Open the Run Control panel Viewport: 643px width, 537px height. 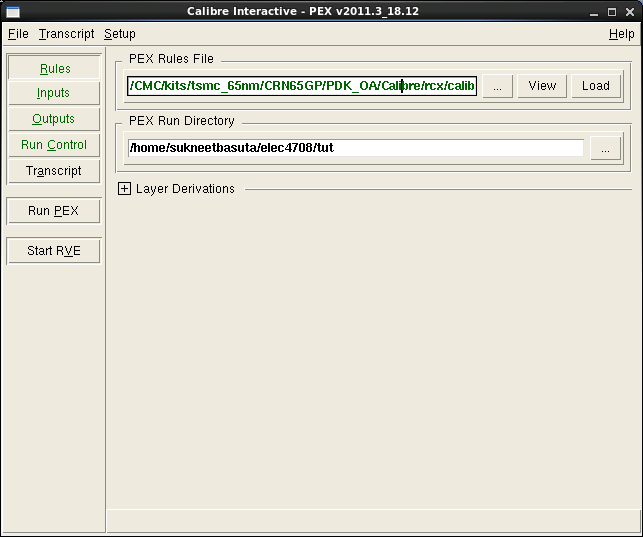click(x=54, y=145)
